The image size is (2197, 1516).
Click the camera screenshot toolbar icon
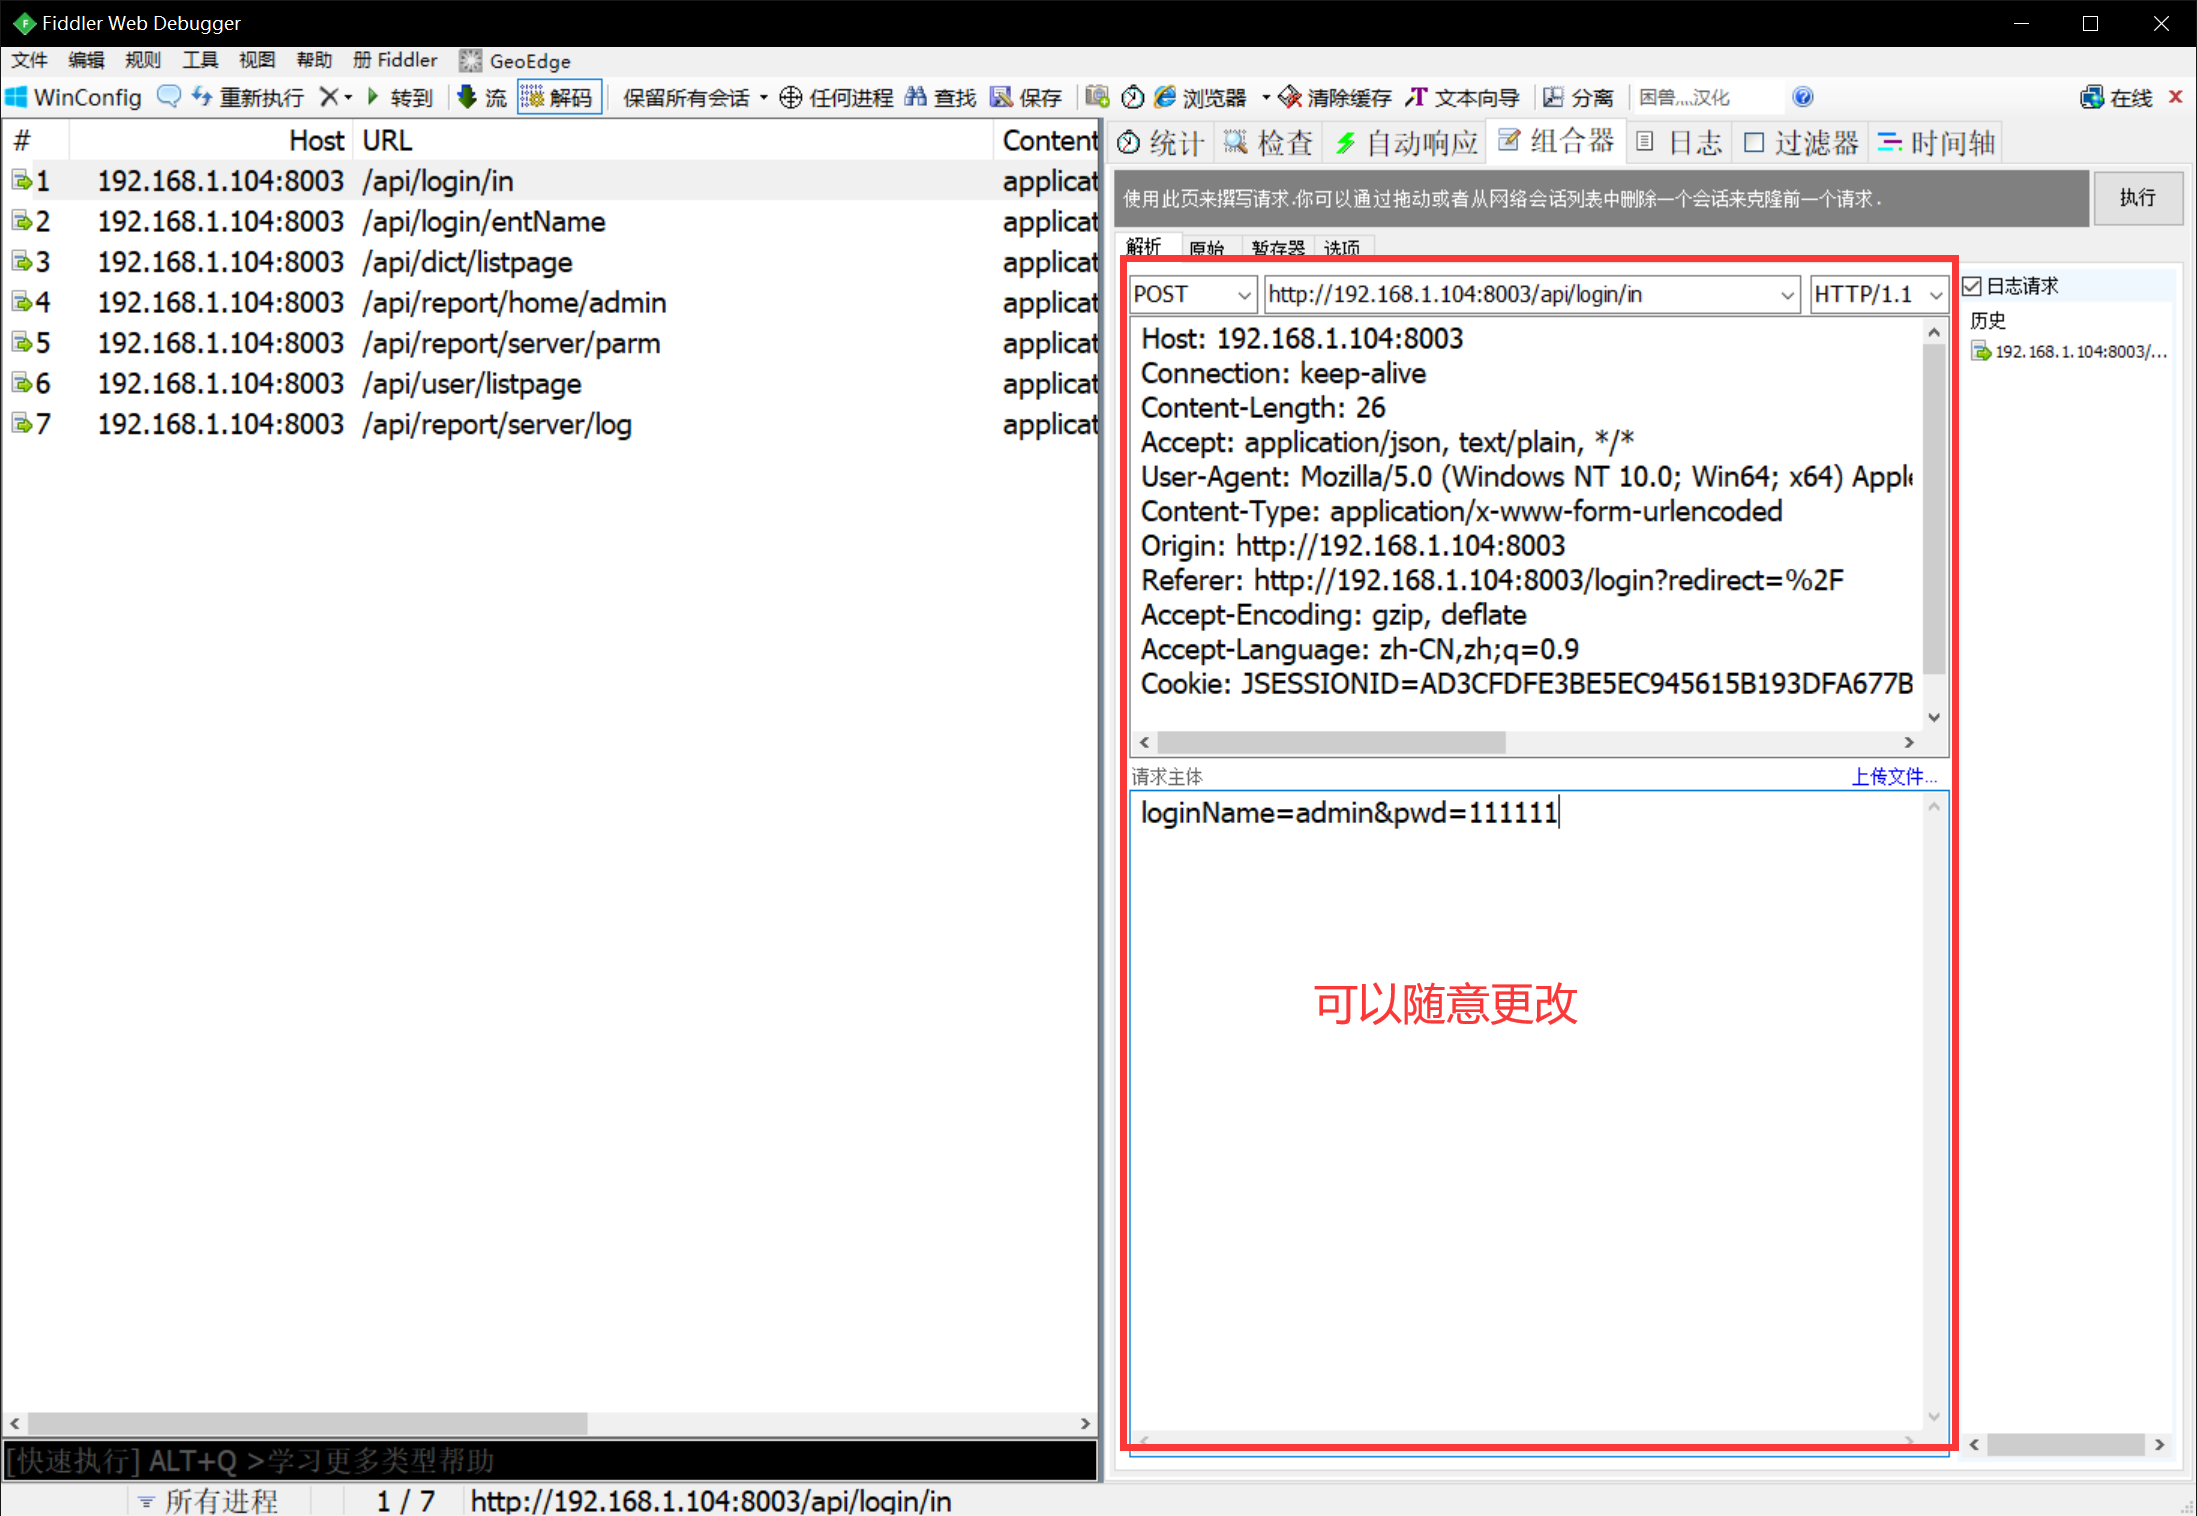pos(1097,97)
